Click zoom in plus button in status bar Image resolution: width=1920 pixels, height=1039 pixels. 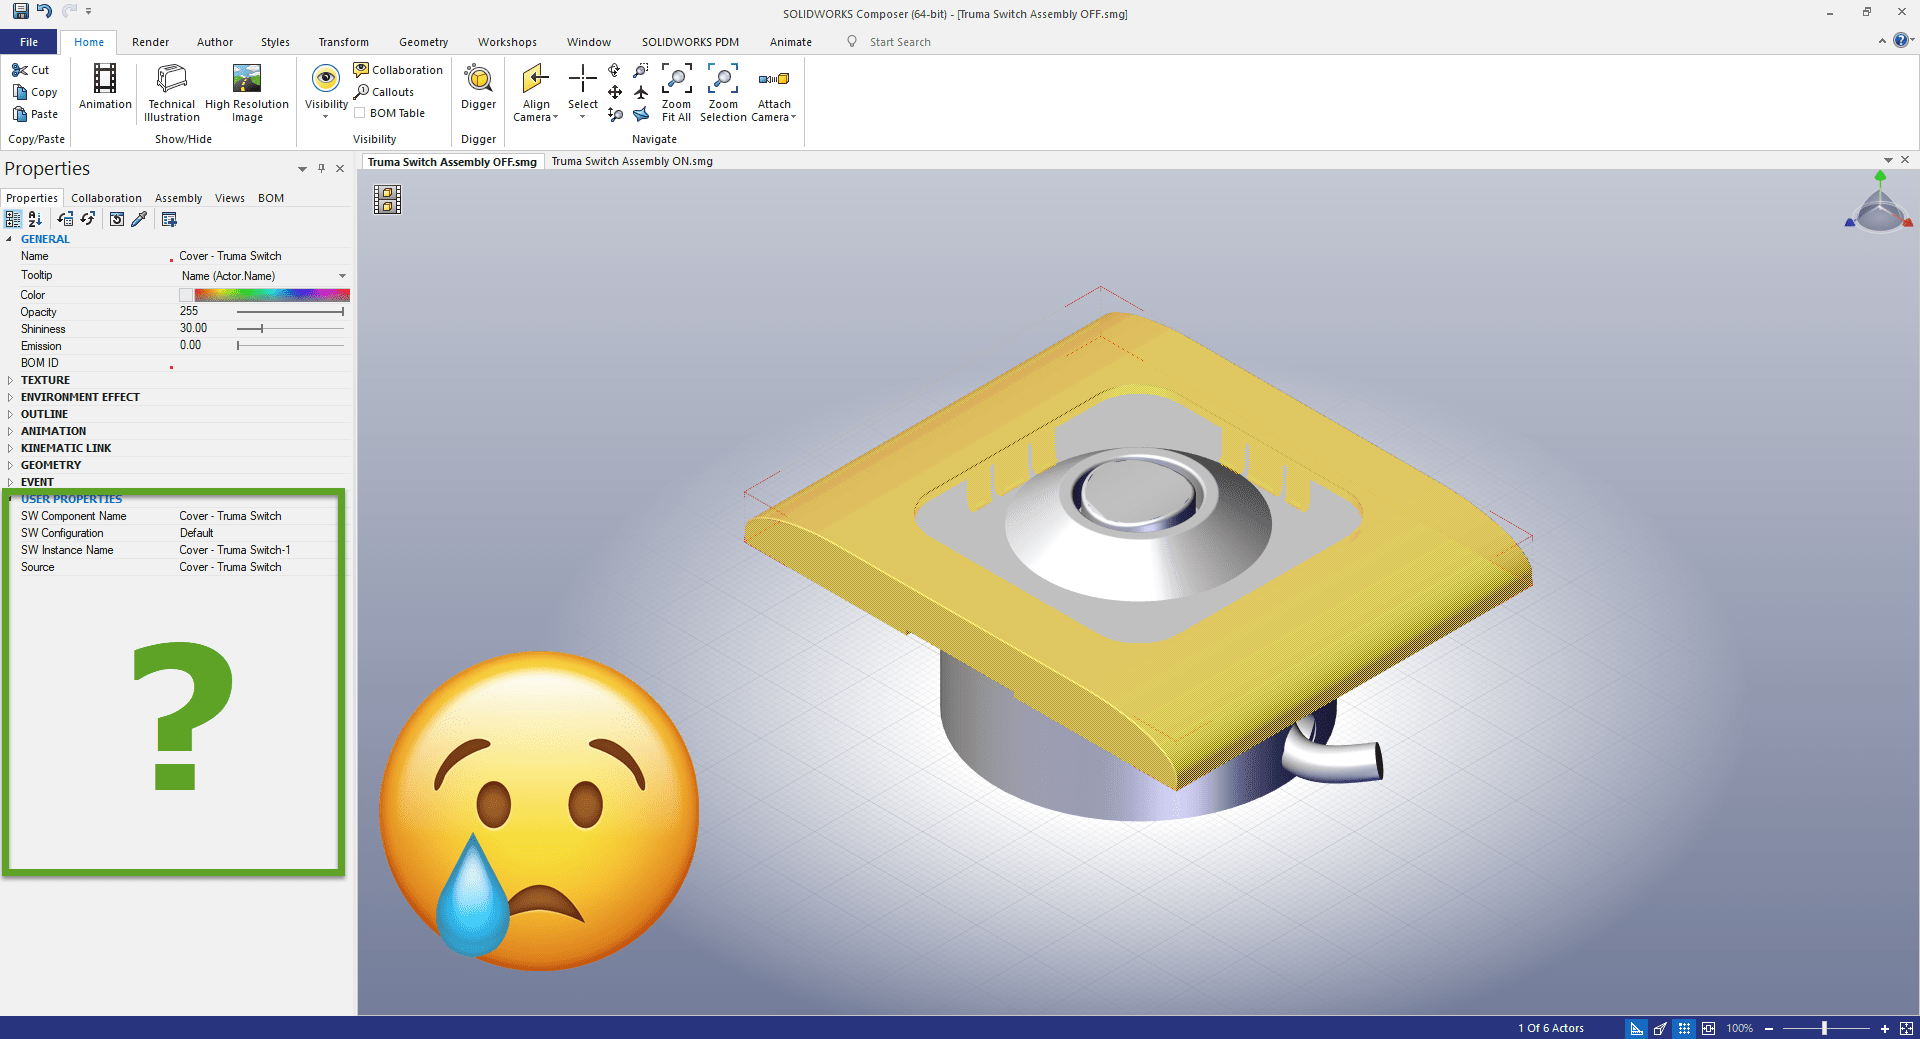tap(1884, 1028)
